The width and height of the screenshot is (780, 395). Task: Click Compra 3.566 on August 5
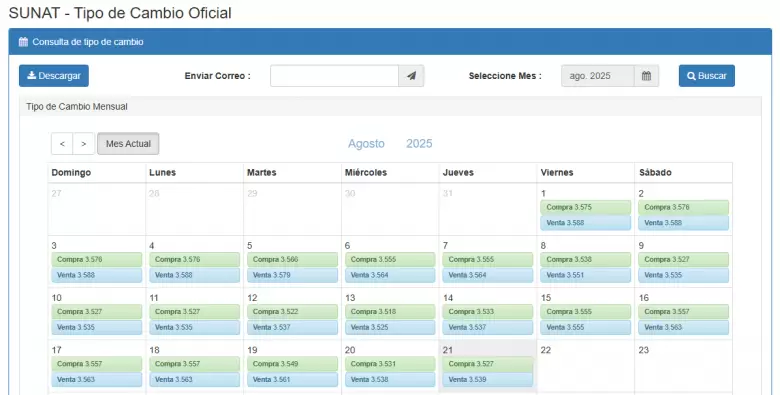[x=292, y=259]
